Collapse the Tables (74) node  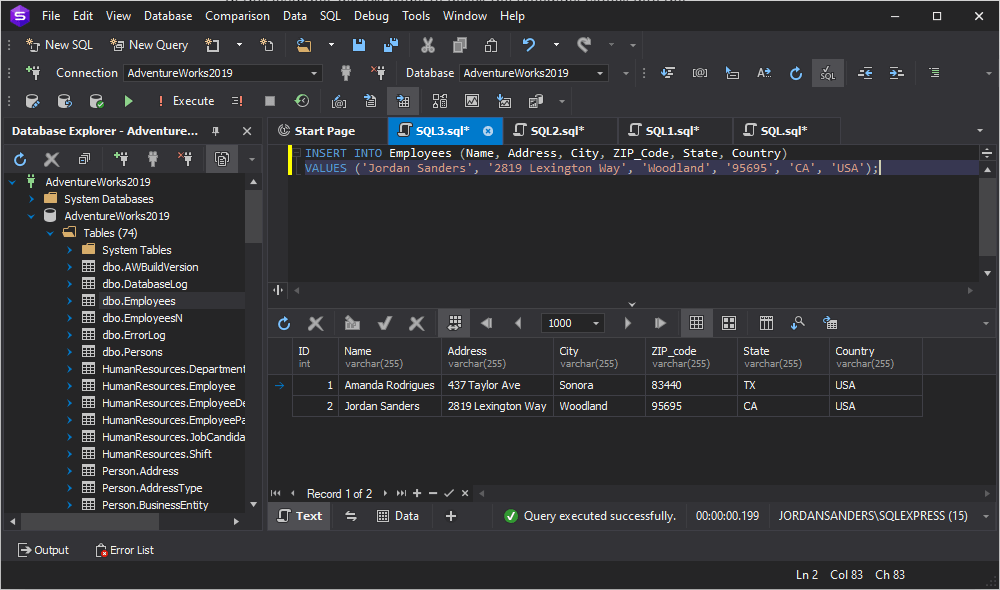point(50,232)
